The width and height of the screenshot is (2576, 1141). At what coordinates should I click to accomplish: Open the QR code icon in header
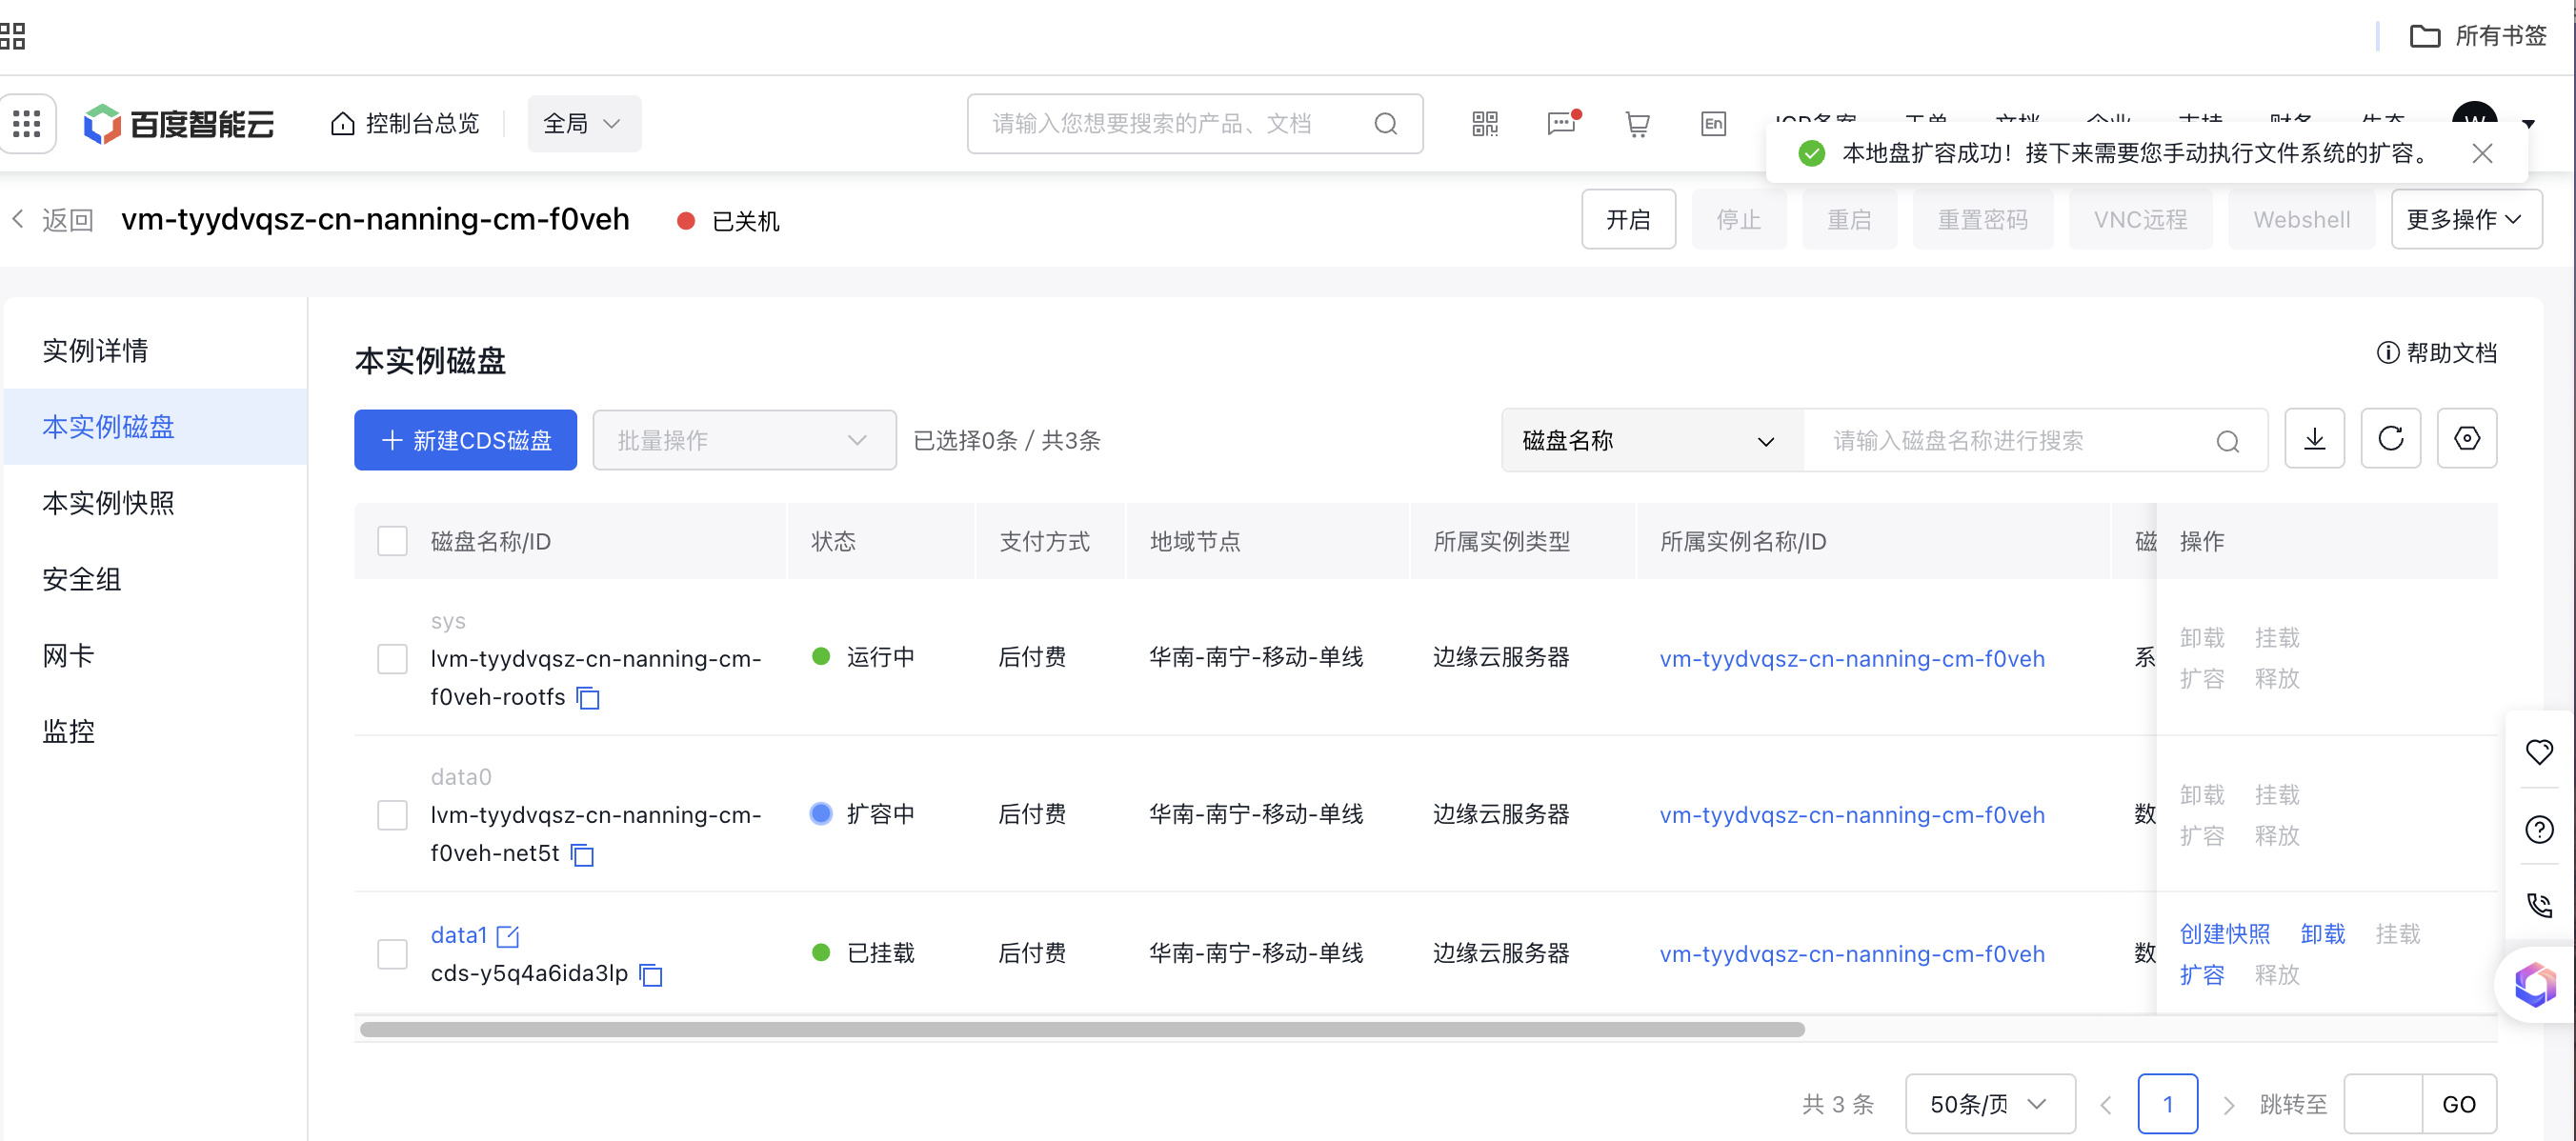point(1485,124)
